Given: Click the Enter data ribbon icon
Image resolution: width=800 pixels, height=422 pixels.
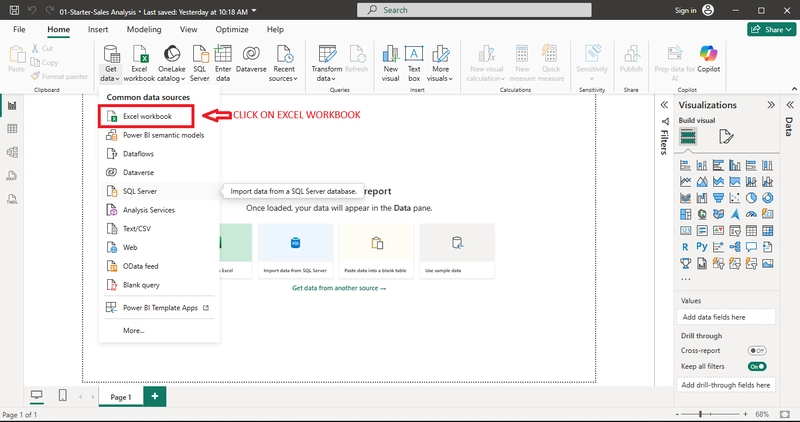Looking at the screenshot, I should (223, 63).
